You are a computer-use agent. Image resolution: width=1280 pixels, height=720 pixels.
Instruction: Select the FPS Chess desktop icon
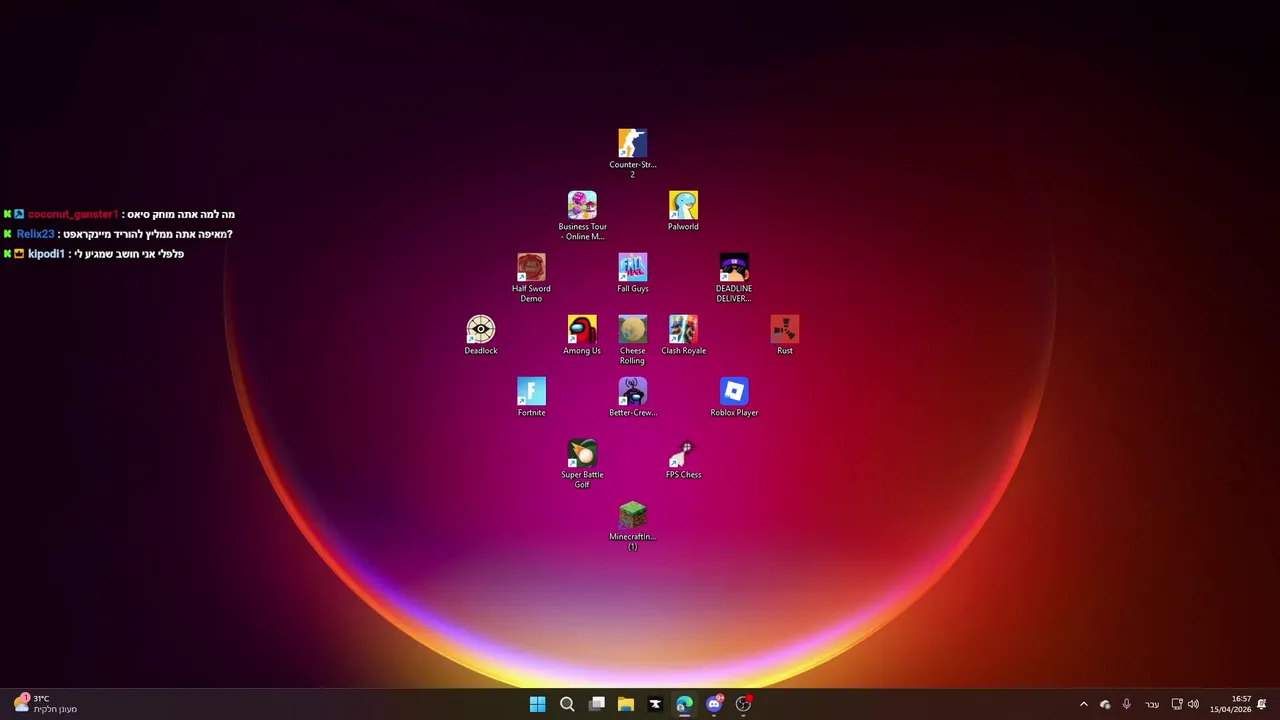click(x=683, y=459)
